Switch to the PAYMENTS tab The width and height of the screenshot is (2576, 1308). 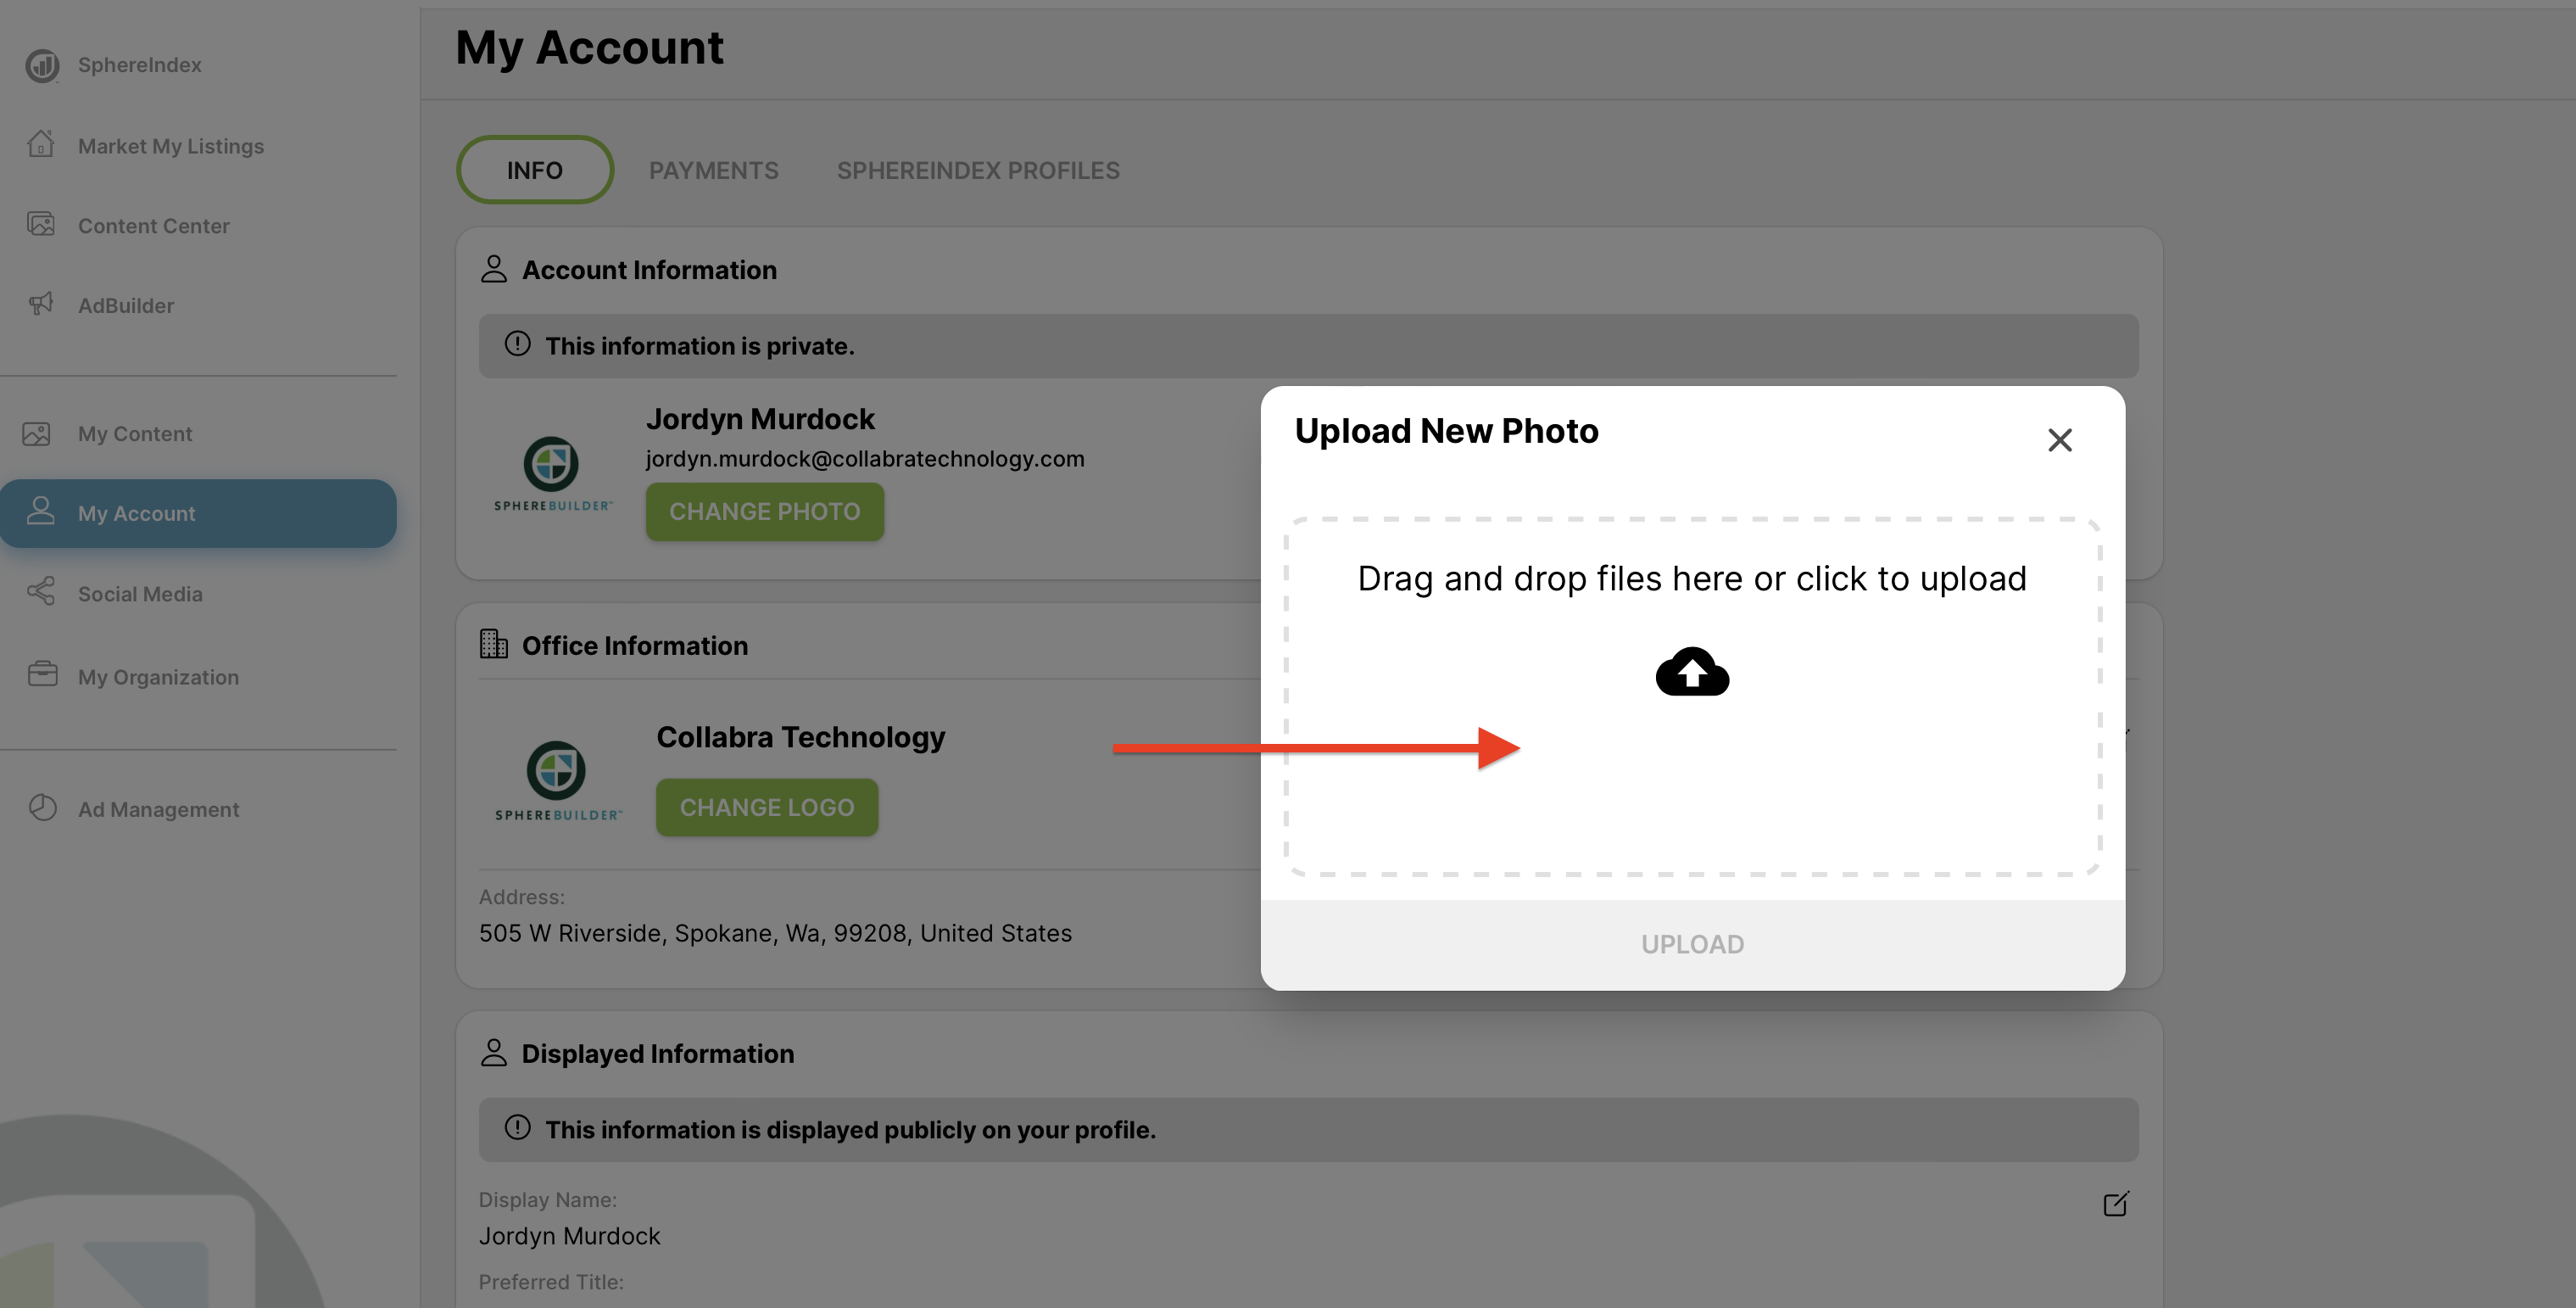tap(712, 169)
